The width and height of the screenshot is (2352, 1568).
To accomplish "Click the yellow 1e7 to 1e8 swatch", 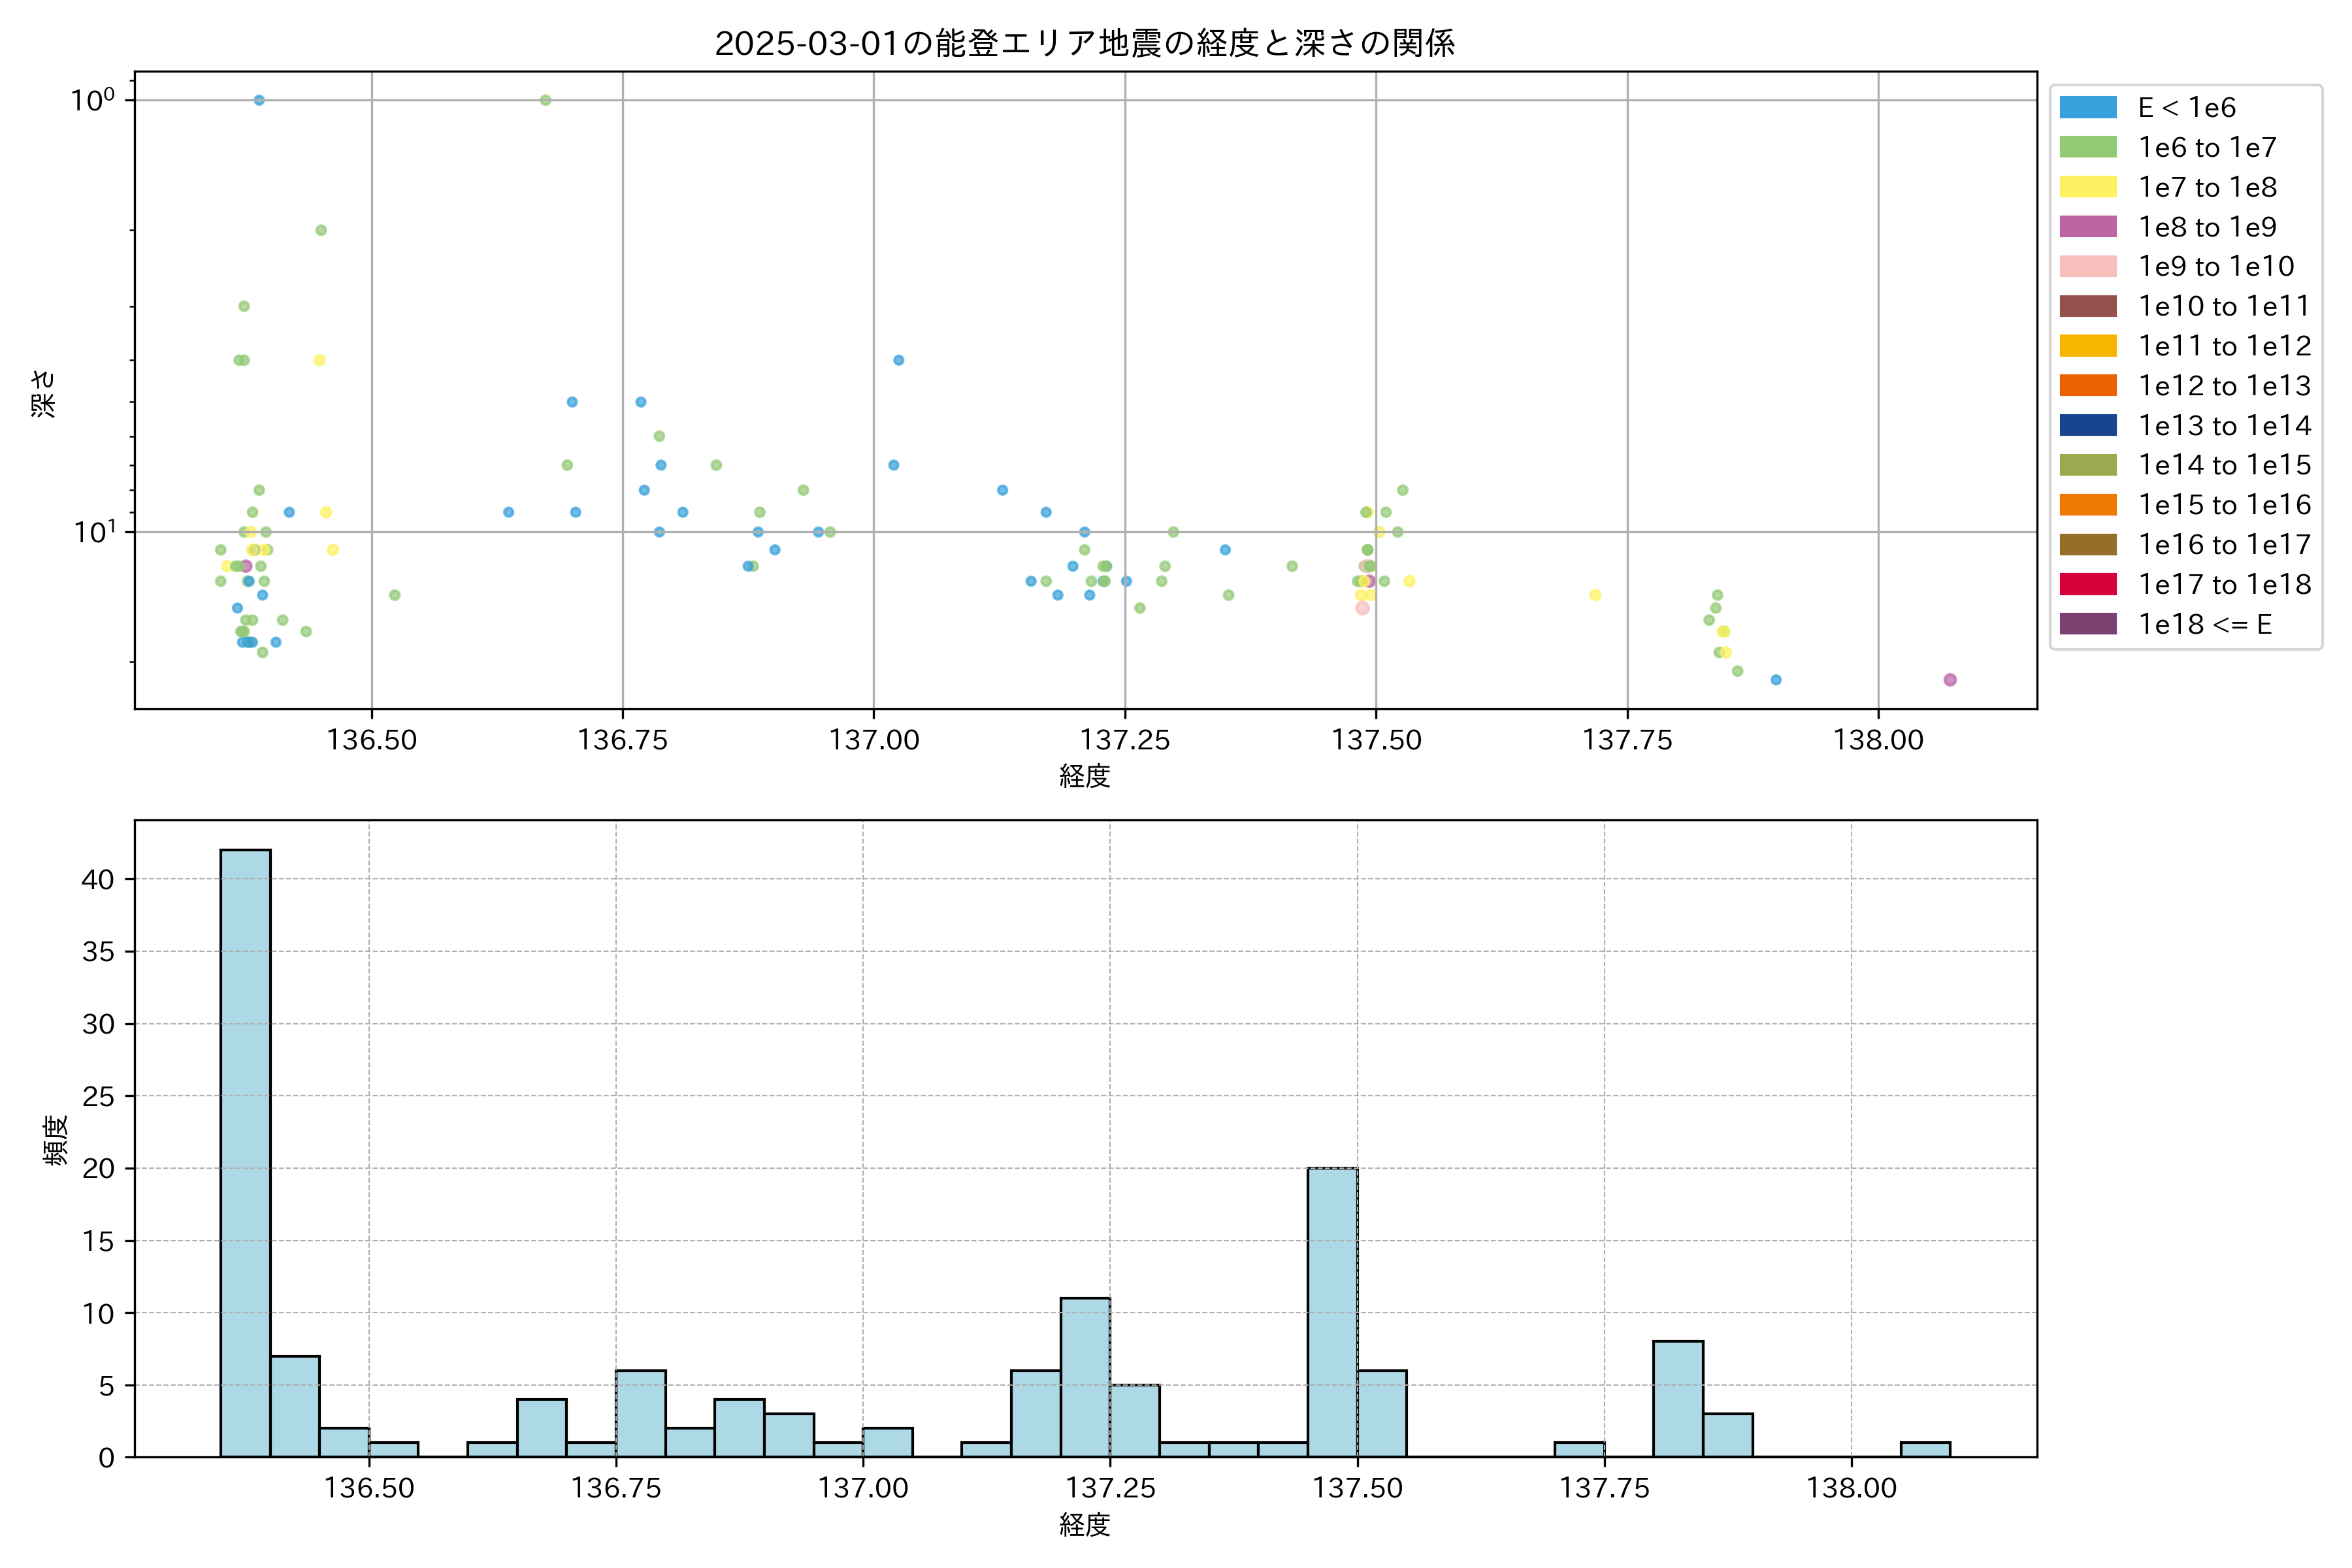I will point(2088,187).
